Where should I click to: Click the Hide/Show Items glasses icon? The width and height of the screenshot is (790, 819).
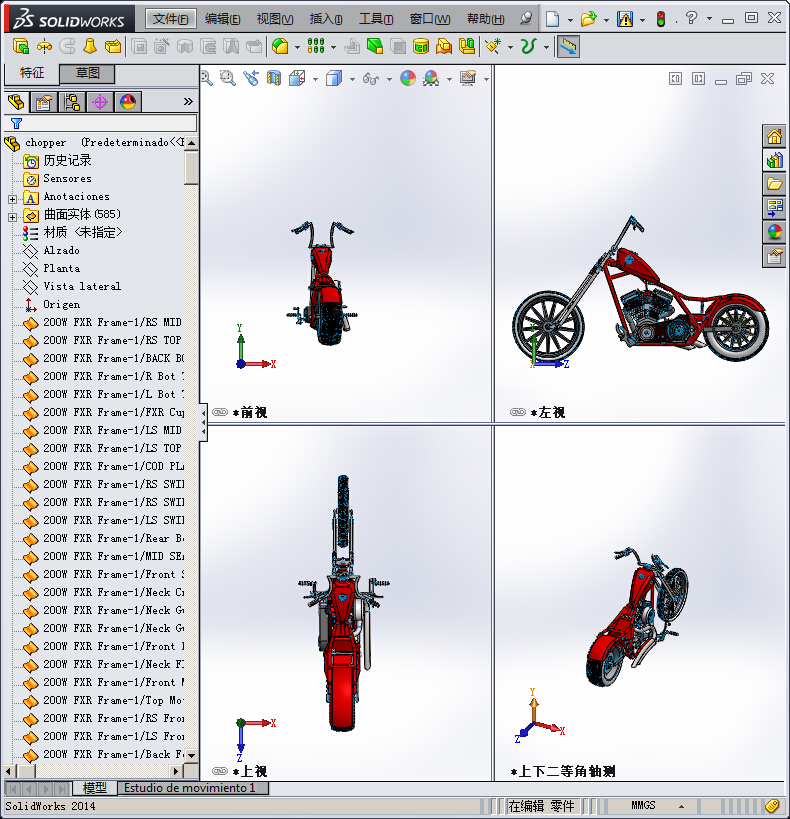pos(371,79)
